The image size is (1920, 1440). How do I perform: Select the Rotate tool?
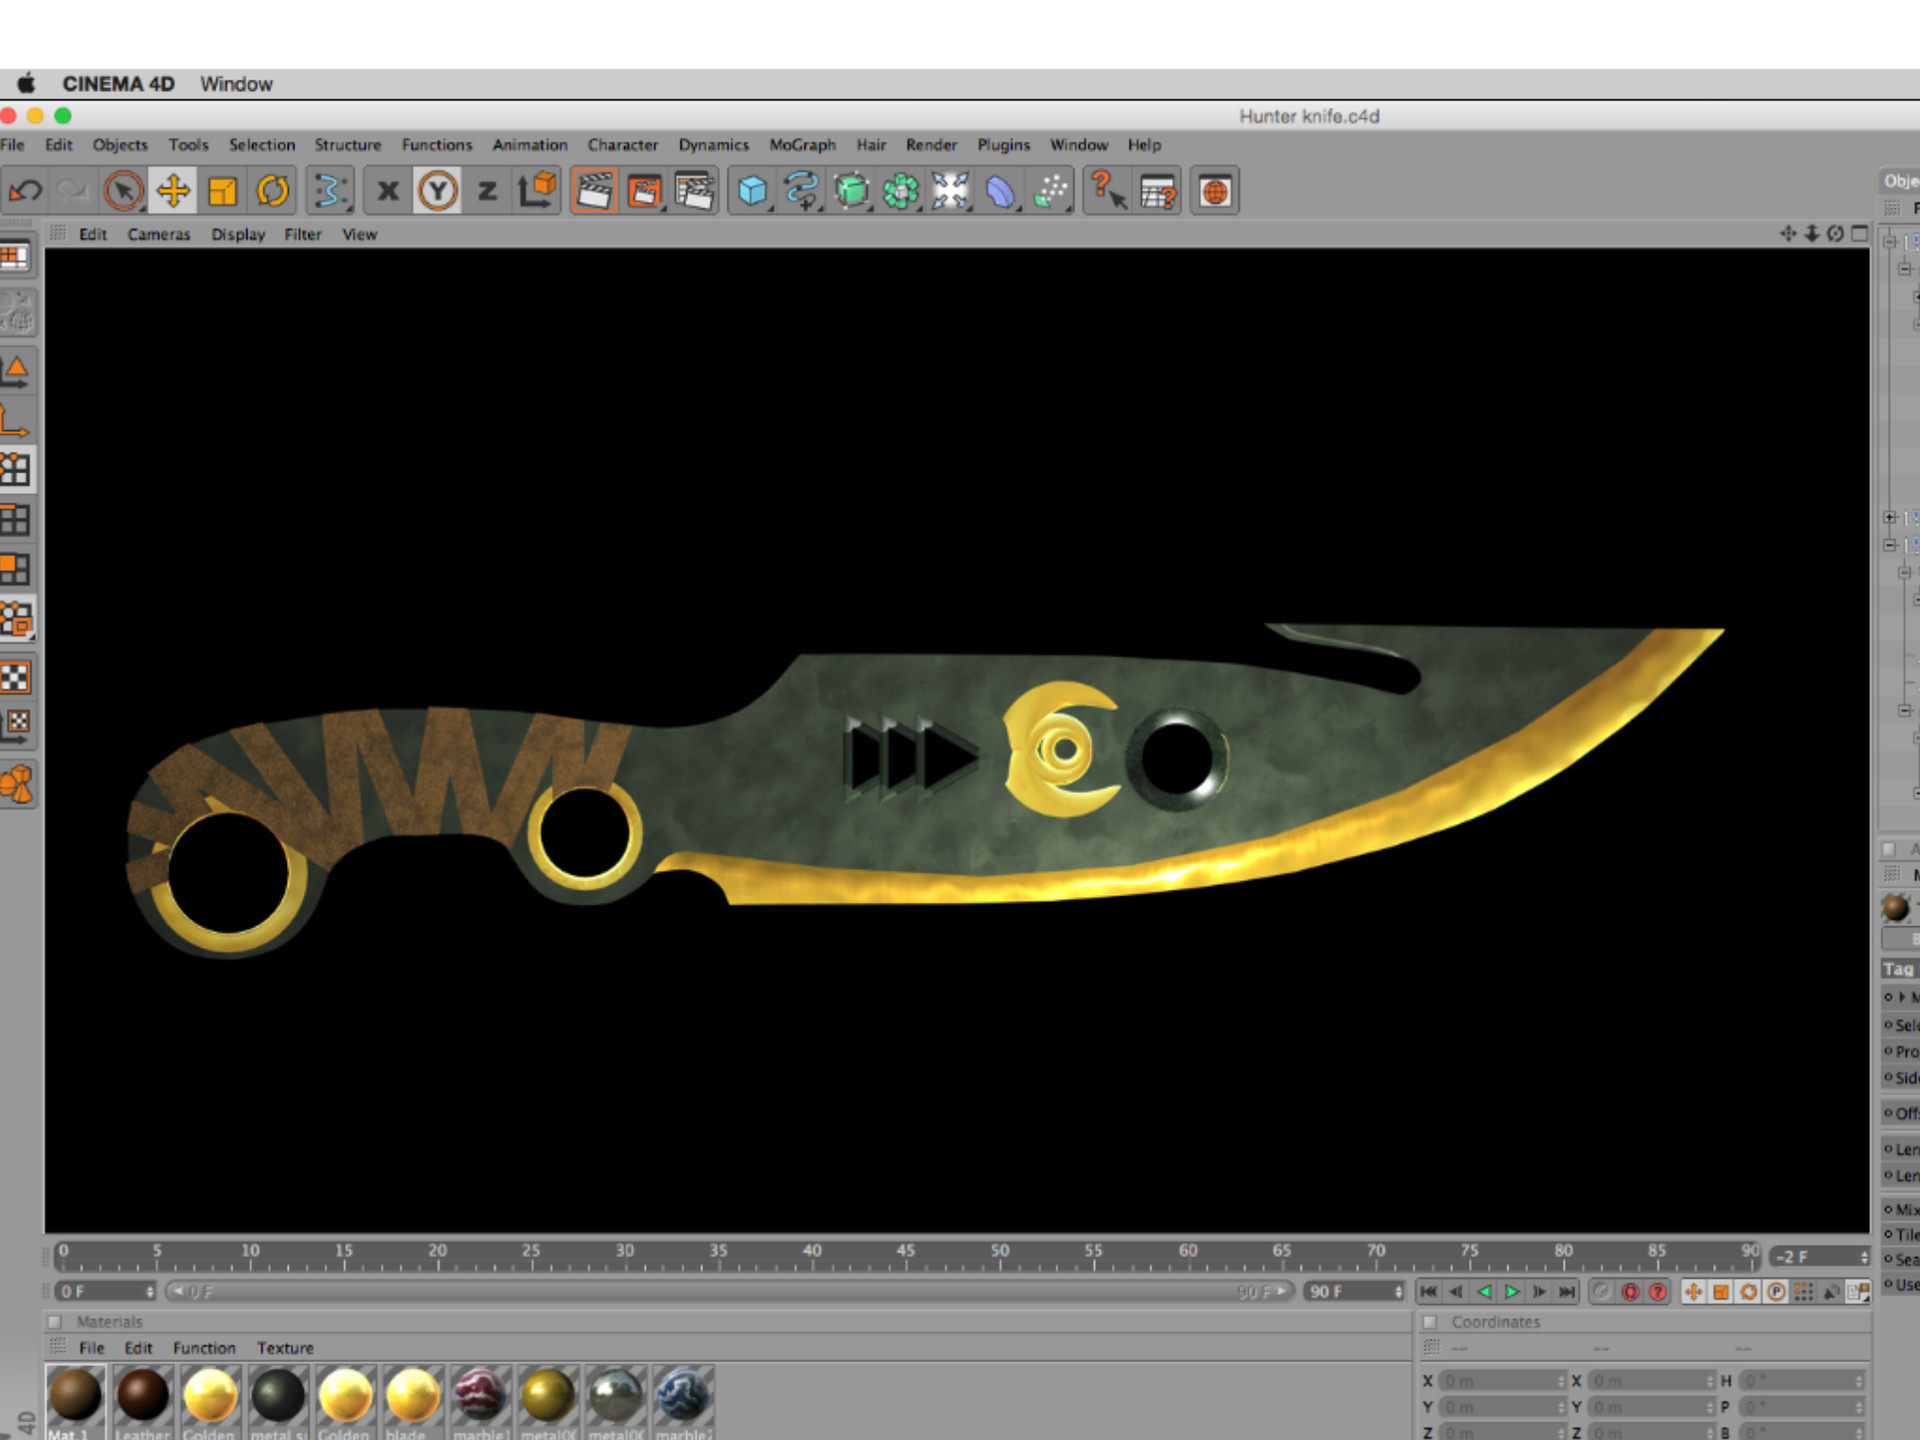[x=272, y=191]
